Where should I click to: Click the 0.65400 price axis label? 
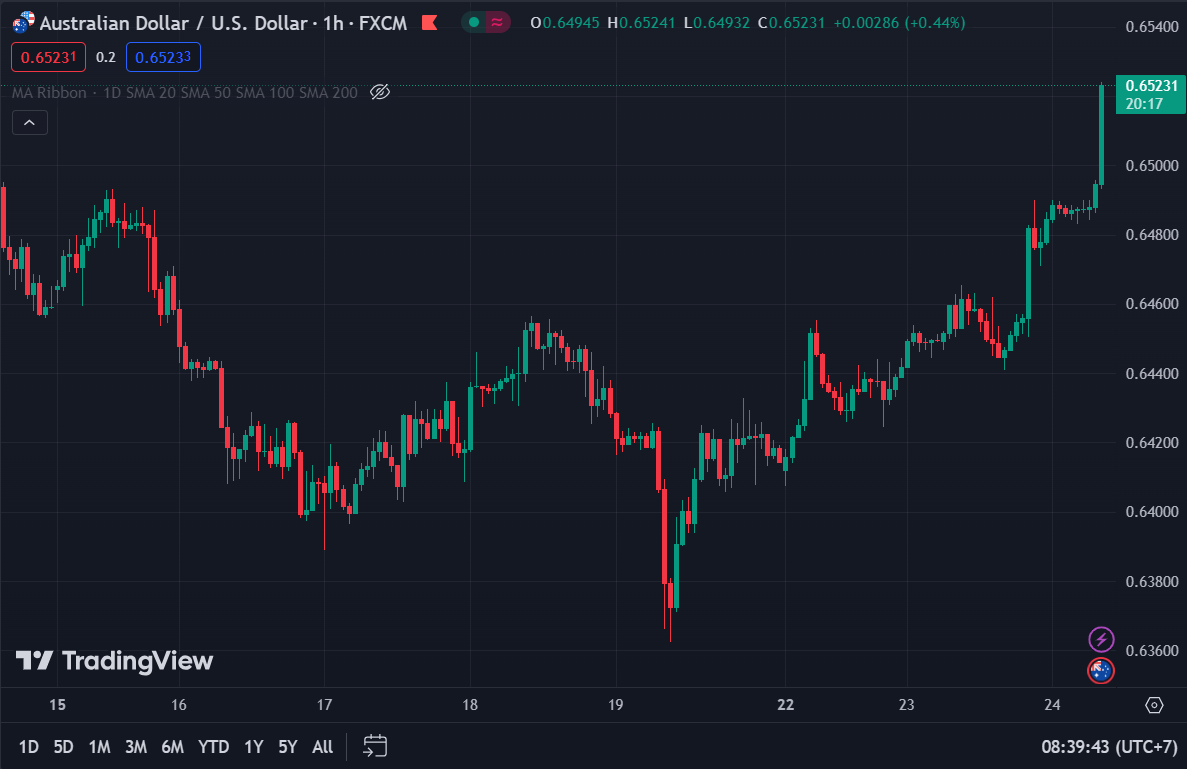pos(1151,26)
